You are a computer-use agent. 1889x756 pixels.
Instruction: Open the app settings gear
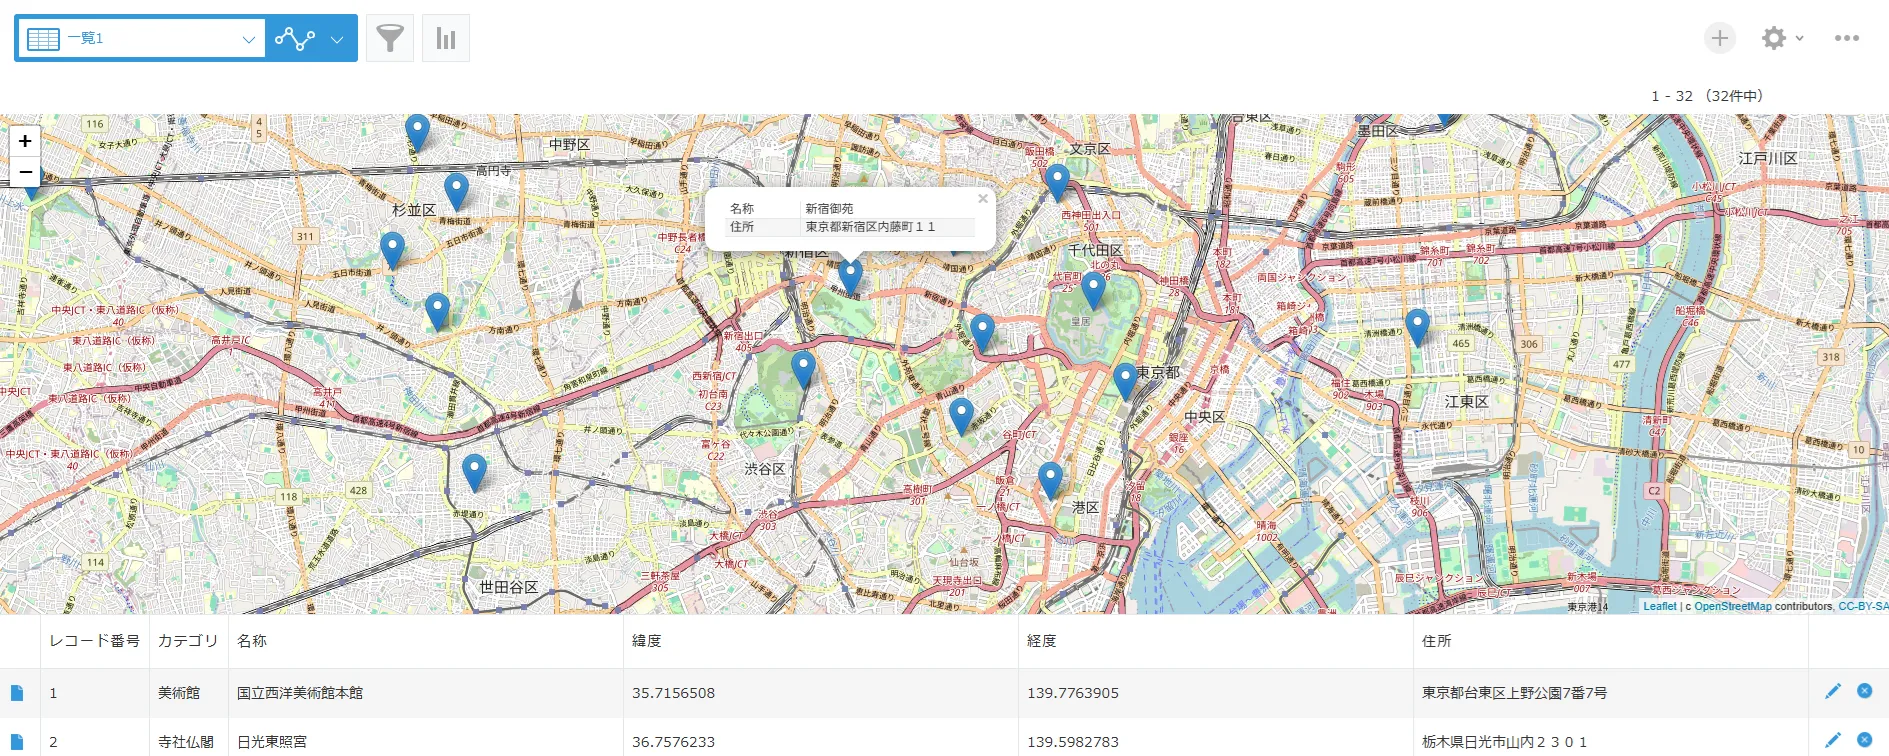pos(1773,39)
